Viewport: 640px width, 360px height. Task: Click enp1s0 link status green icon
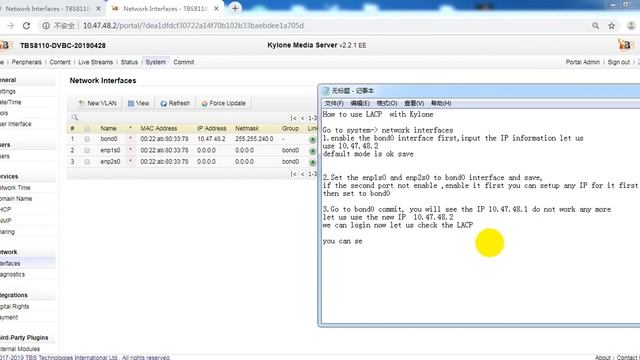pyautogui.click(x=313, y=151)
